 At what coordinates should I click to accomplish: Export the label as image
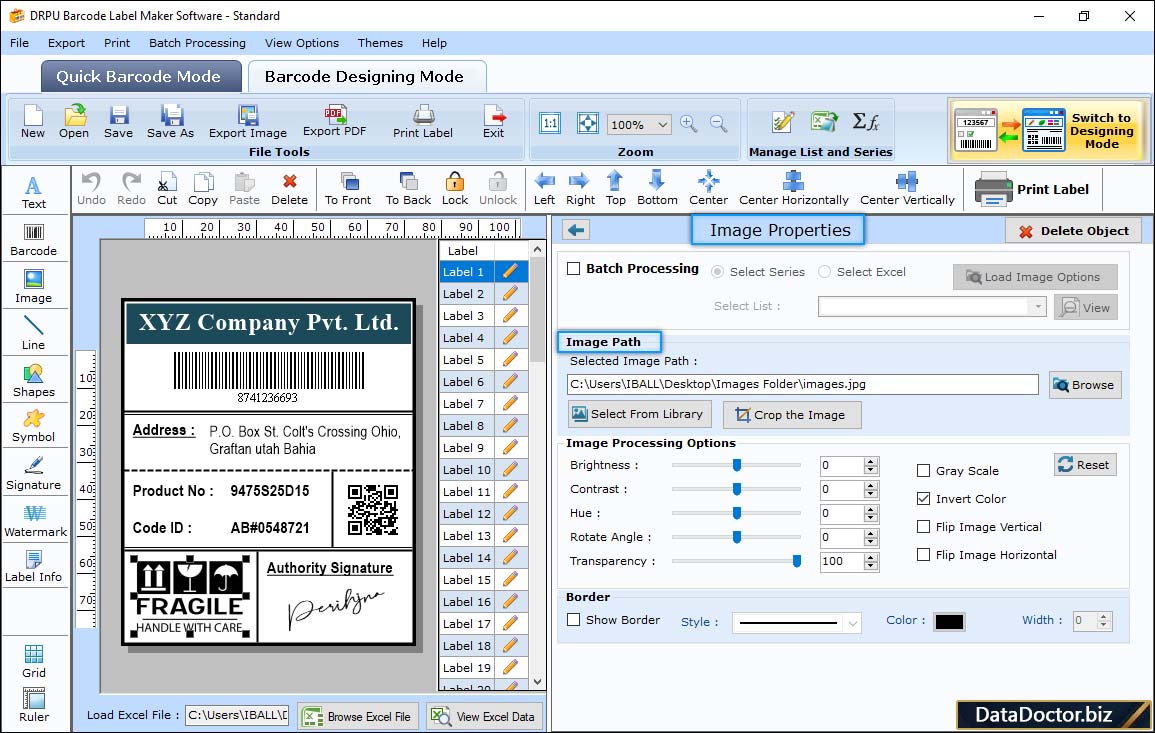[x=248, y=122]
